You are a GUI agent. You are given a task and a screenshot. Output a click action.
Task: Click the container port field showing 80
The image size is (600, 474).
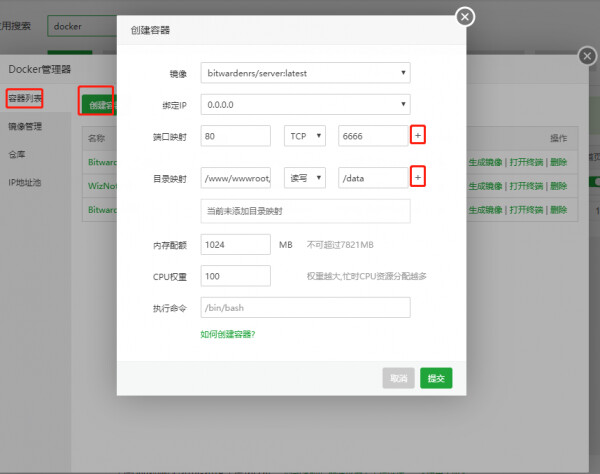coord(235,136)
